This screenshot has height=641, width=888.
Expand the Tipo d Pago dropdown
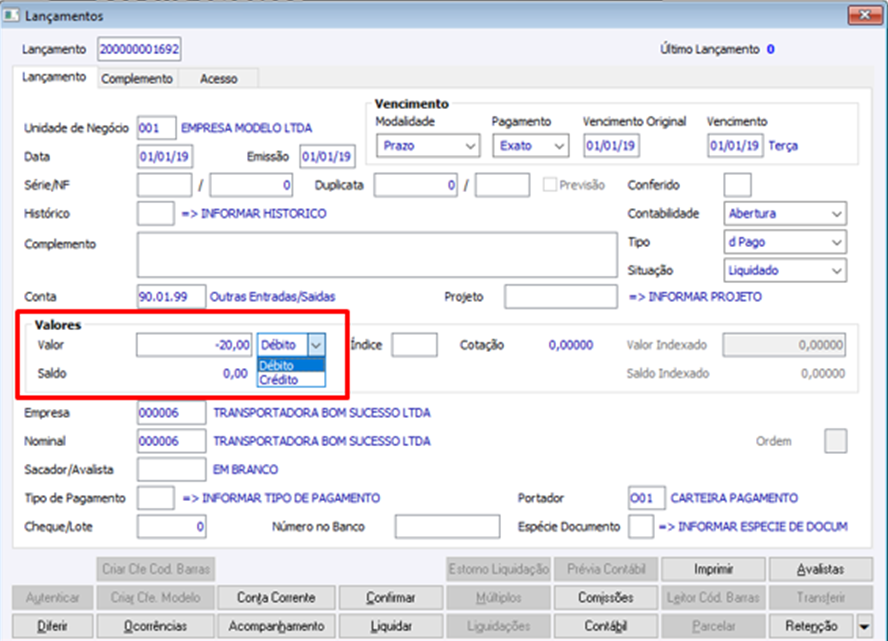click(785, 242)
